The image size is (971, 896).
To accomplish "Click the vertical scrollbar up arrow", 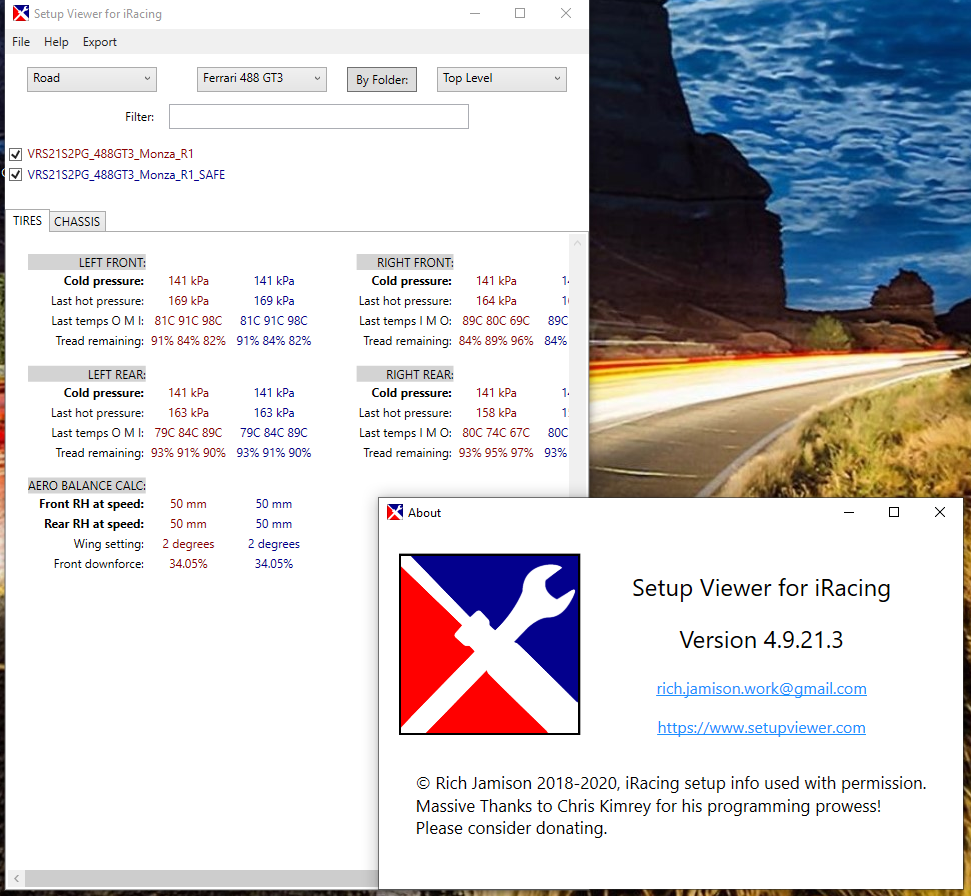I will point(577,243).
